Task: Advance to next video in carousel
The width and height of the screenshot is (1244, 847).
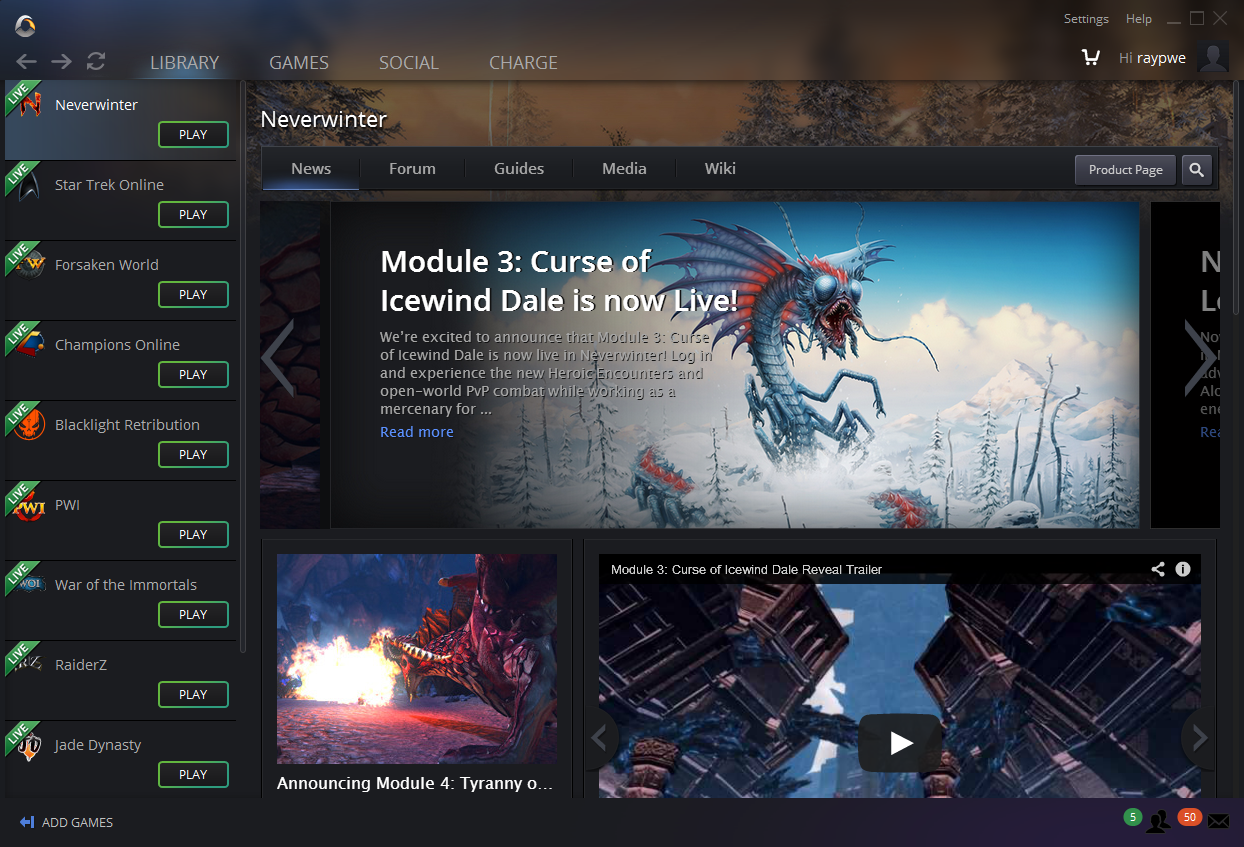Action: pyautogui.click(x=1199, y=738)
